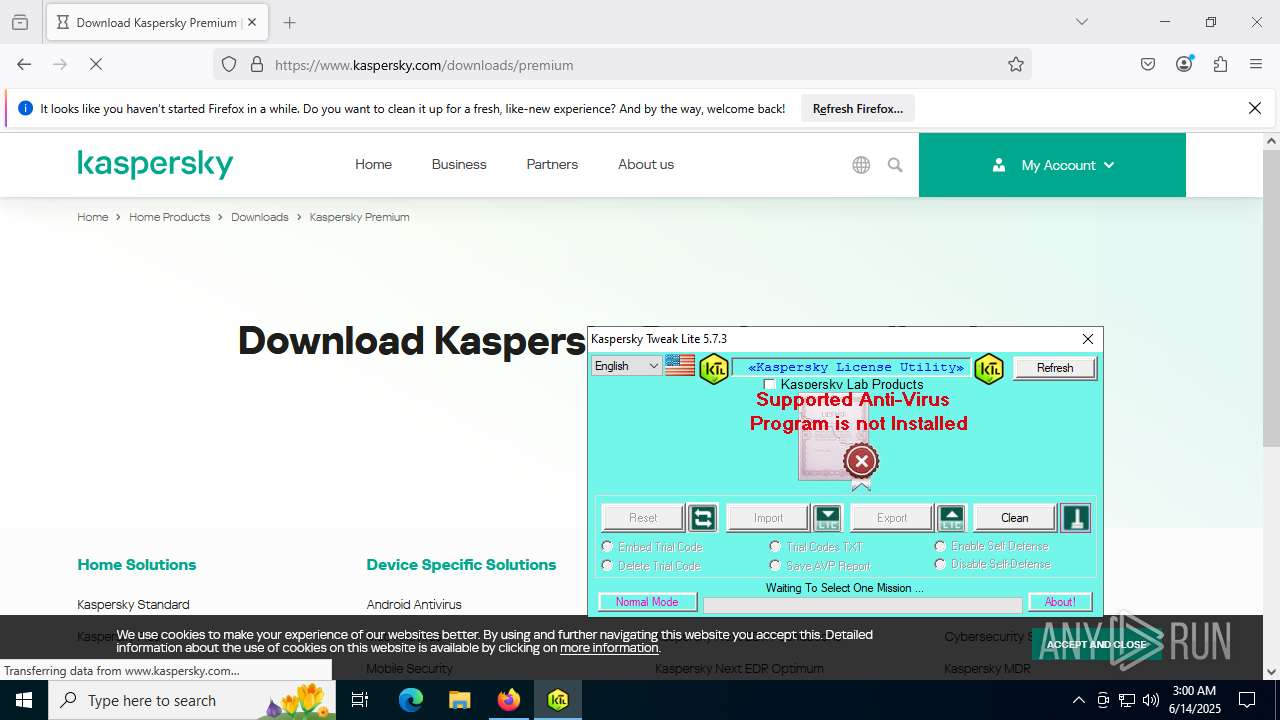Select the Delete Trial Code radio button
The width and height of the screenshot is (1280, 720).
point(607,565)
